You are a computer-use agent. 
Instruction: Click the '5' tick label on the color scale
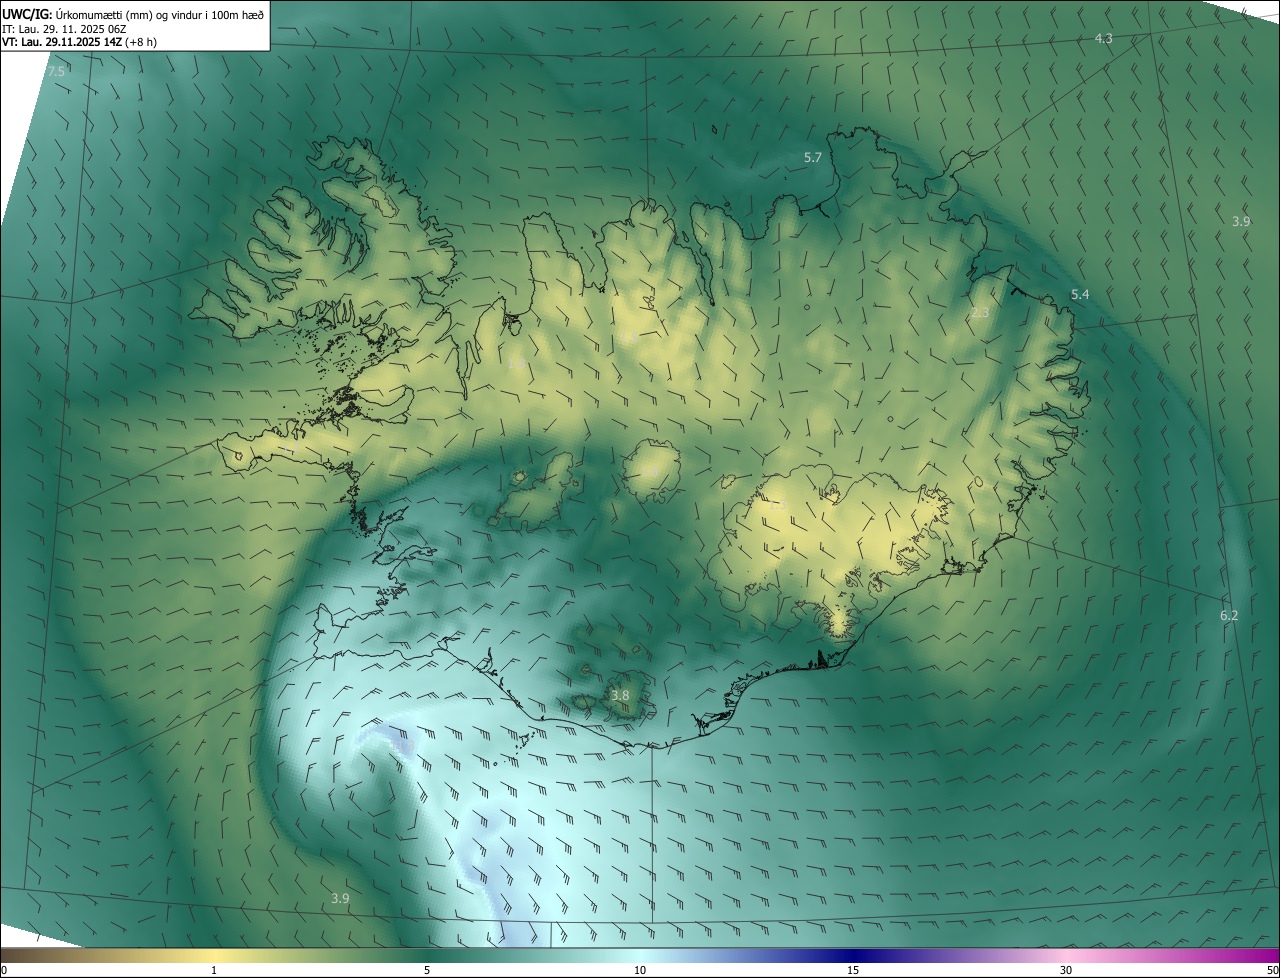point(427,970)
